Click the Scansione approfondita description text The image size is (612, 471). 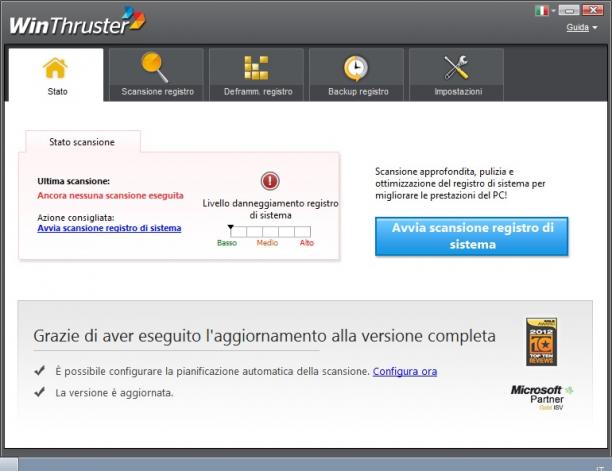(460, 183)
